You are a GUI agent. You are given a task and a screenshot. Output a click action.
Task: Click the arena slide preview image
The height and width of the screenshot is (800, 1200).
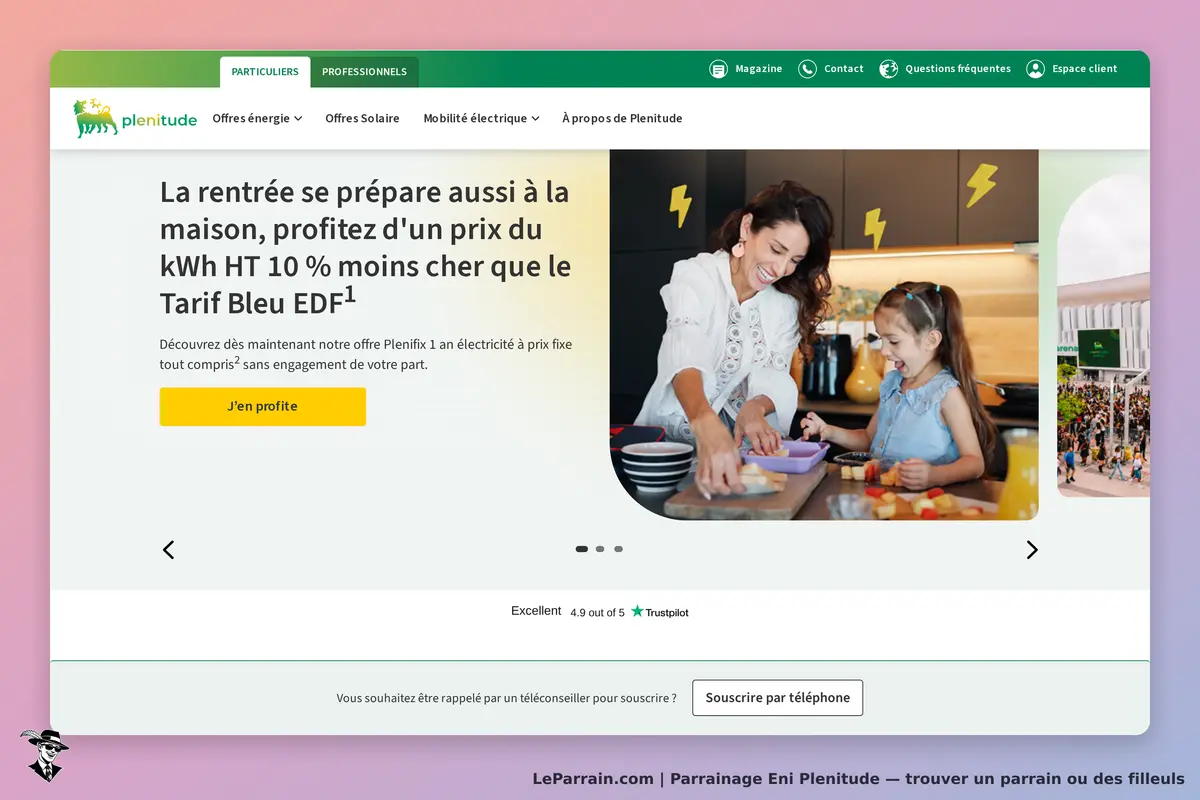click(x=1103, y=335)
